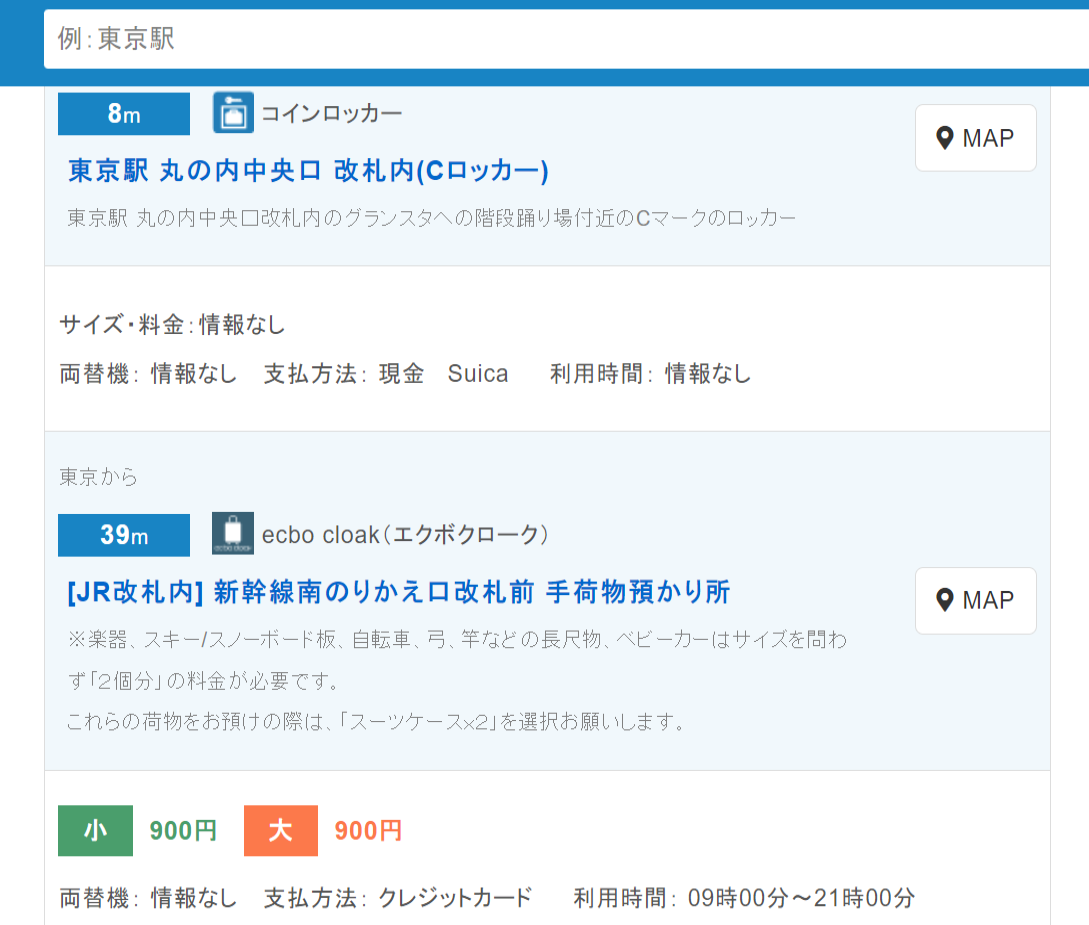This screenshot has height=925, width=1089.
Task: Open the 東京駅 丸の内中央口 改札内(Cロッカー) link
Action: coord(308,171)
